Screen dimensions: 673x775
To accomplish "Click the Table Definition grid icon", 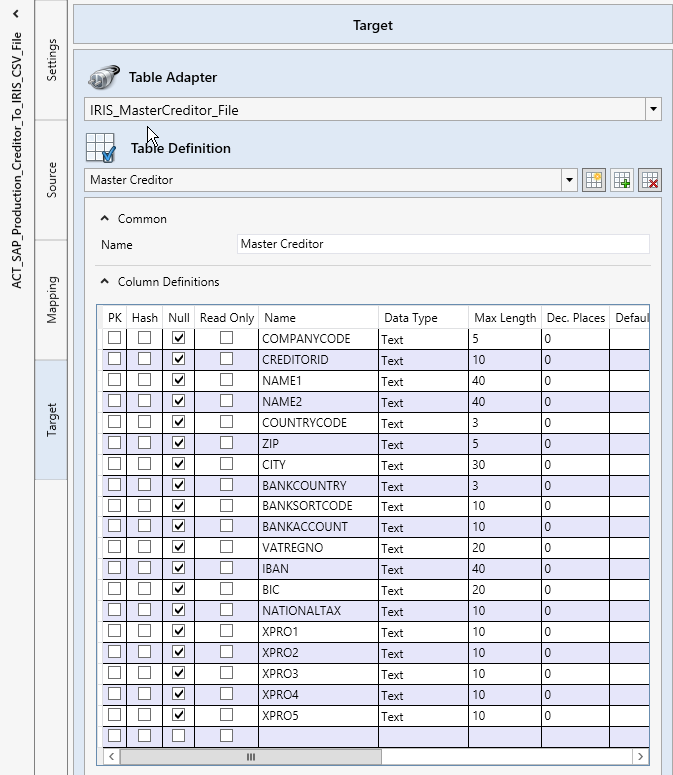I will pyautogui.click(x=101, y=148).
